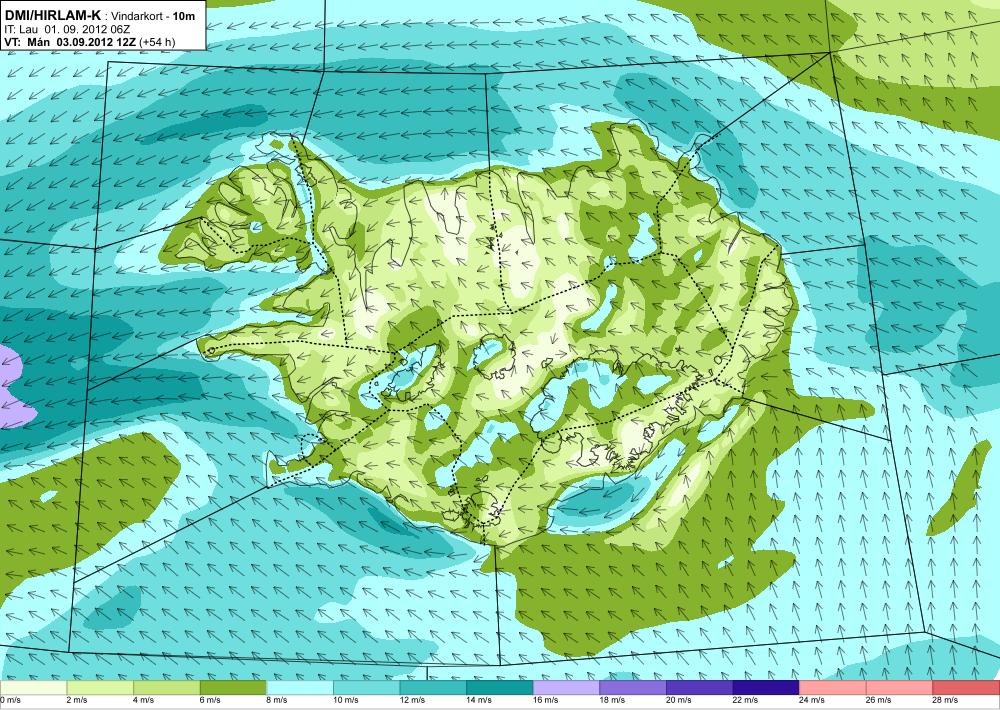Click the 12 m/s turquoise legend swatch
This screenshot has height=710, width=1000.
432,688
